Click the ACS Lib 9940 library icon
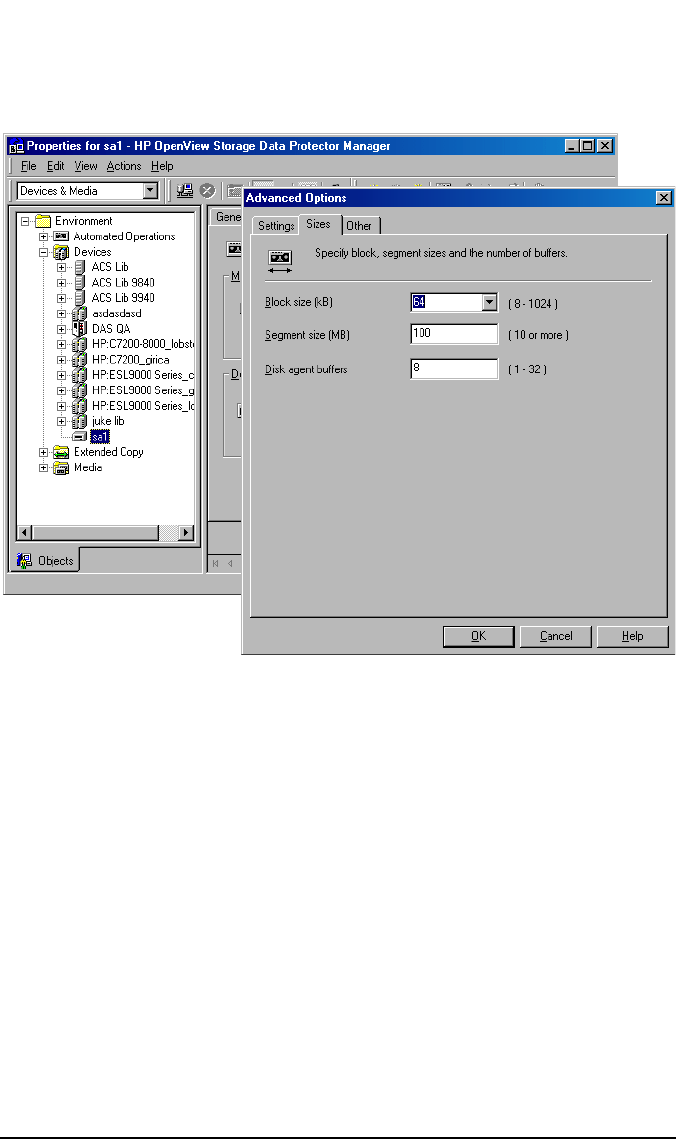The image size is (676, 1139). (x=80, y=298)
